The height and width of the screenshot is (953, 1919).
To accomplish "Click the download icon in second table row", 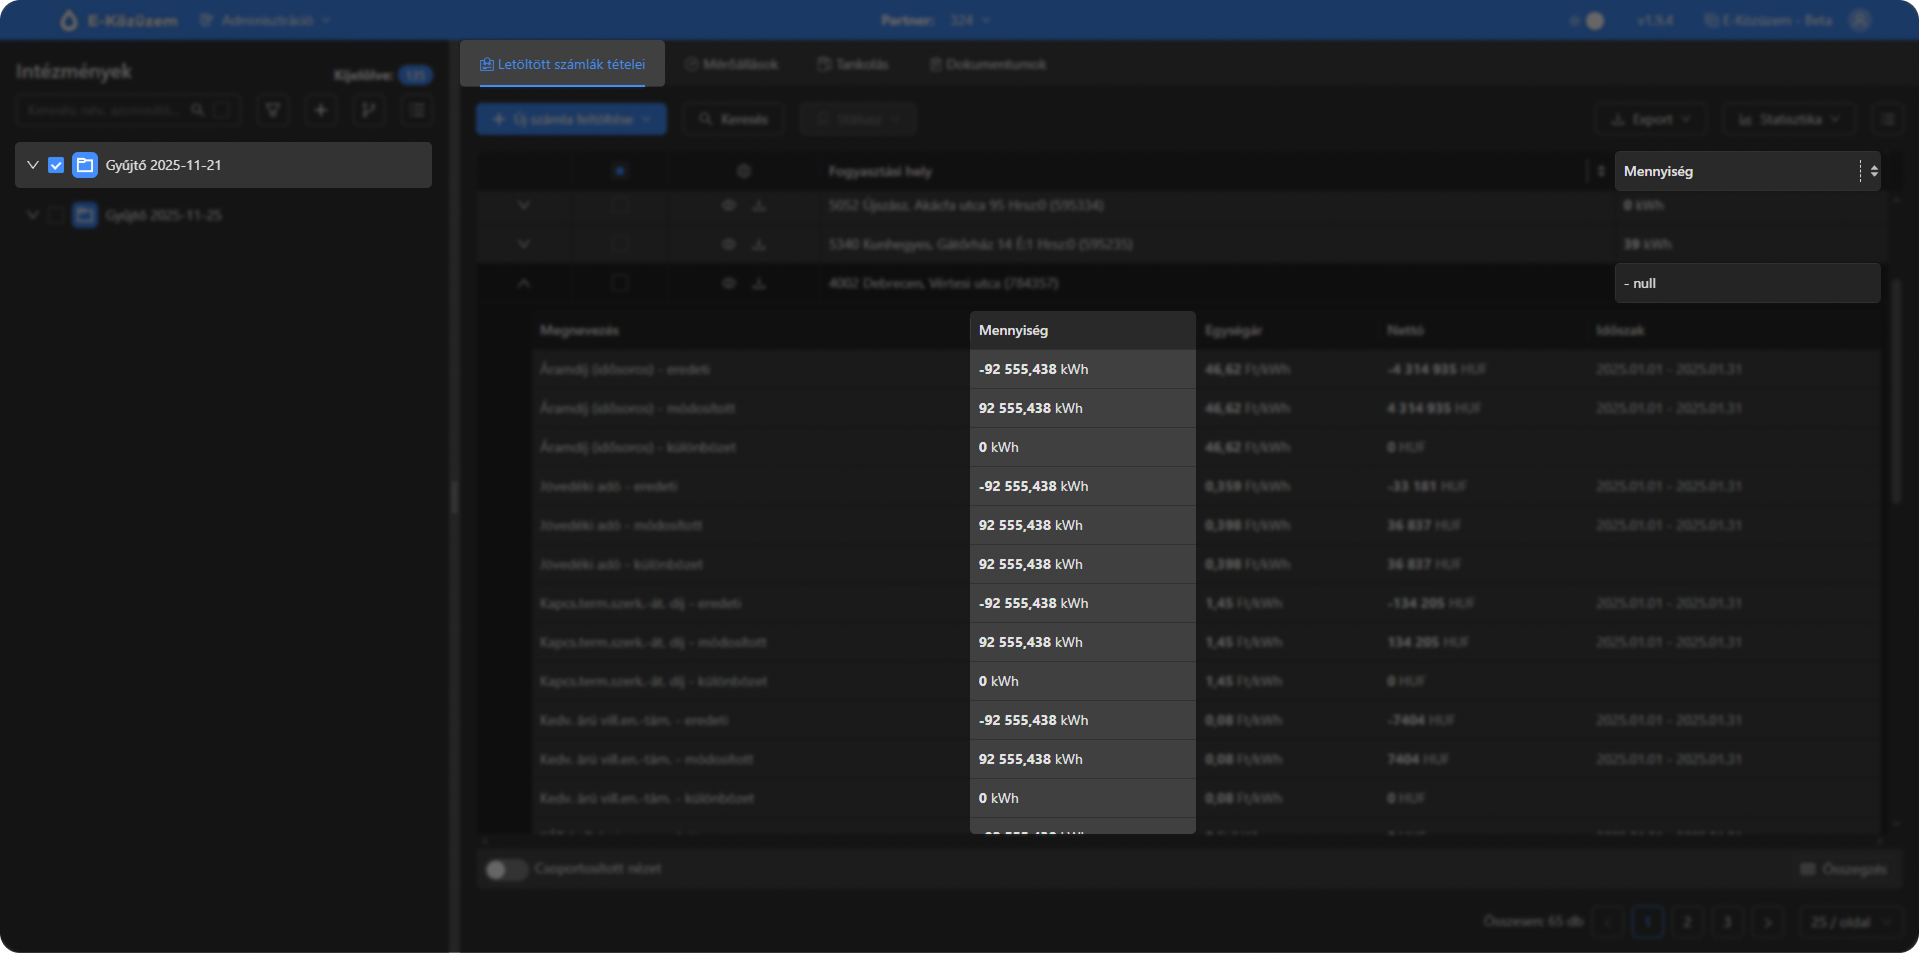I will (x=759, y=244).
